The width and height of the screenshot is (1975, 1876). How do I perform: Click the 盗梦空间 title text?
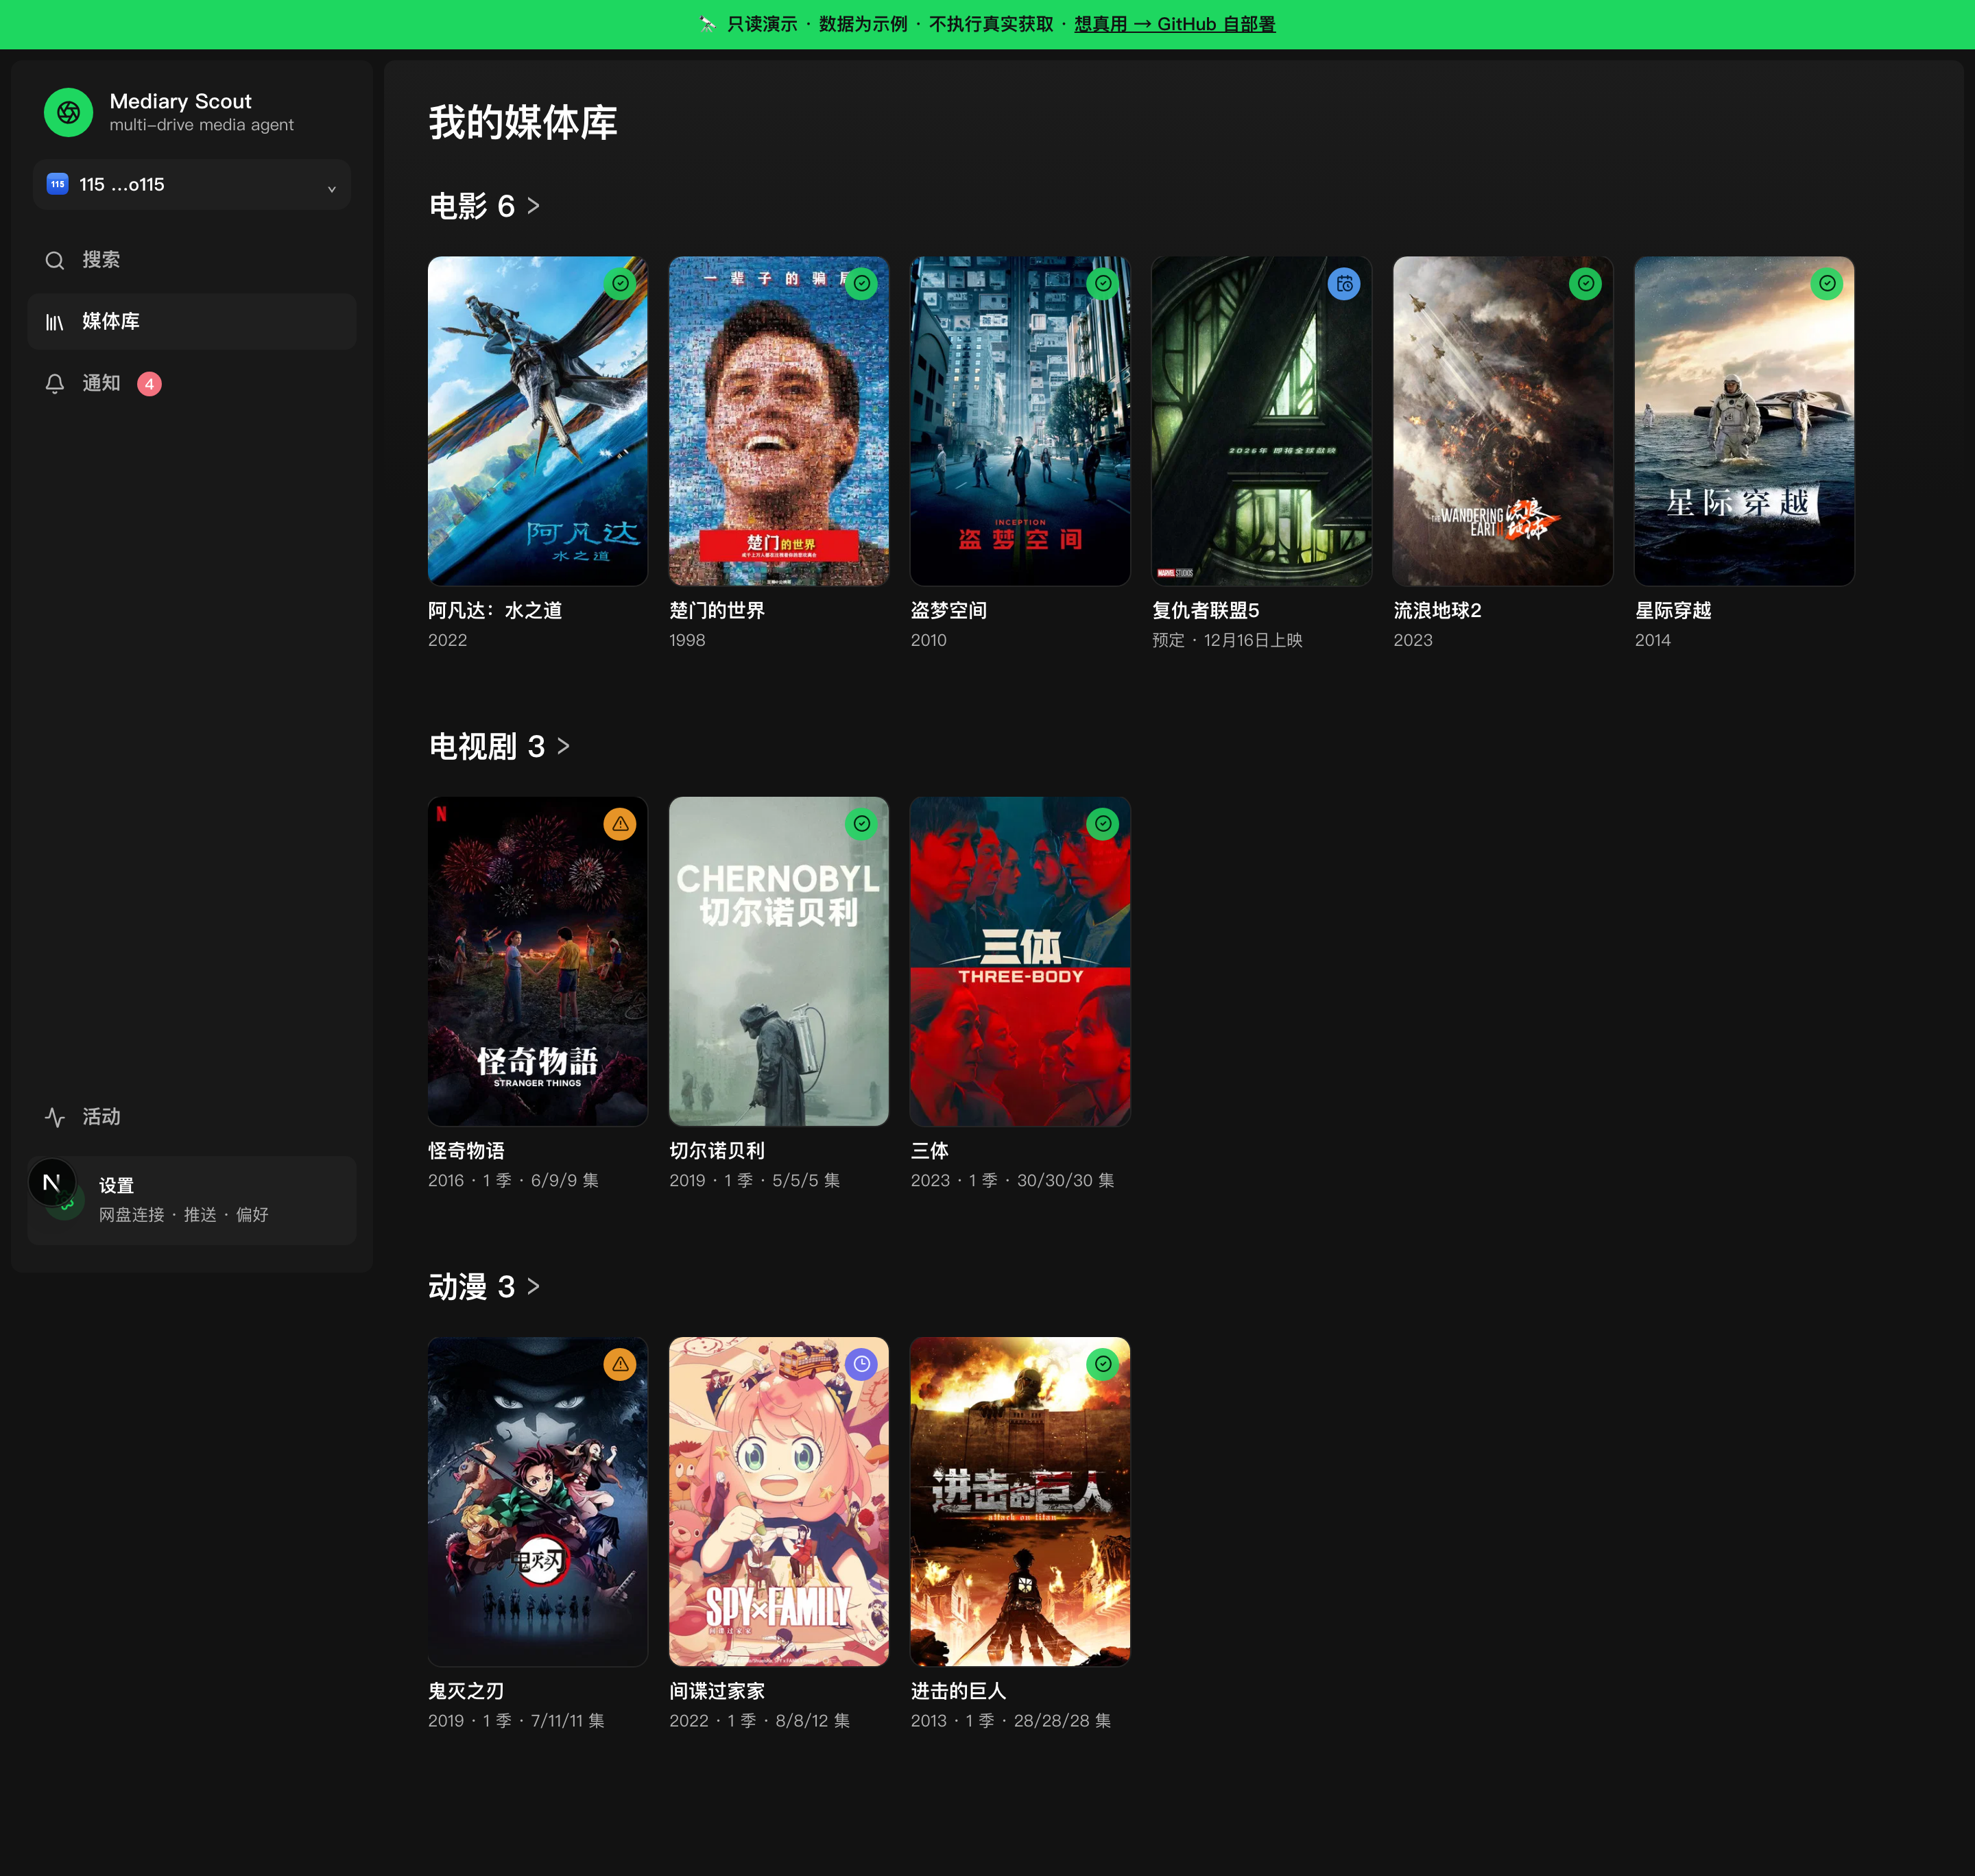click(x=949, y=611)
